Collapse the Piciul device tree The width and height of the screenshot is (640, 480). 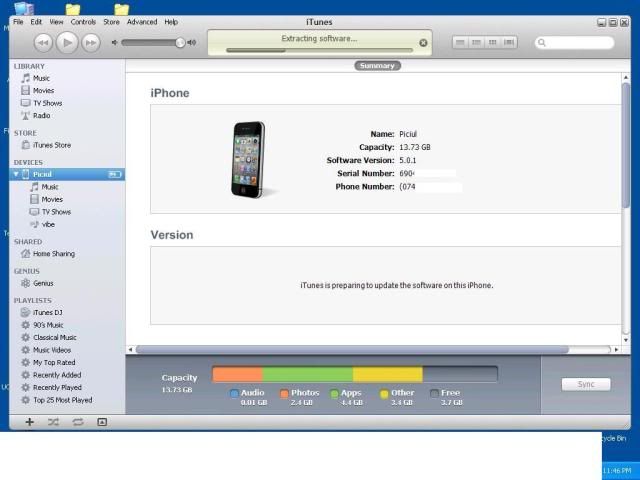click(x=16, y=174)
